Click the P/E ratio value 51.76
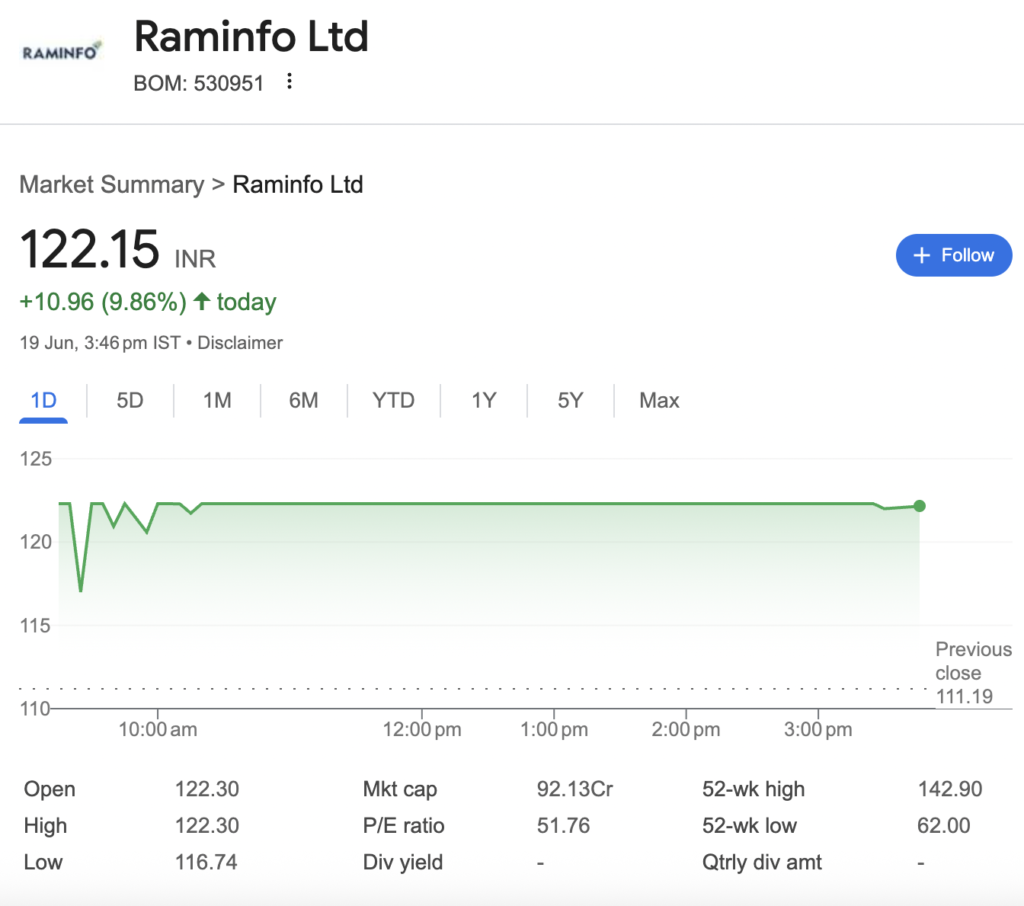1024x906 pixels. point(563,826)
